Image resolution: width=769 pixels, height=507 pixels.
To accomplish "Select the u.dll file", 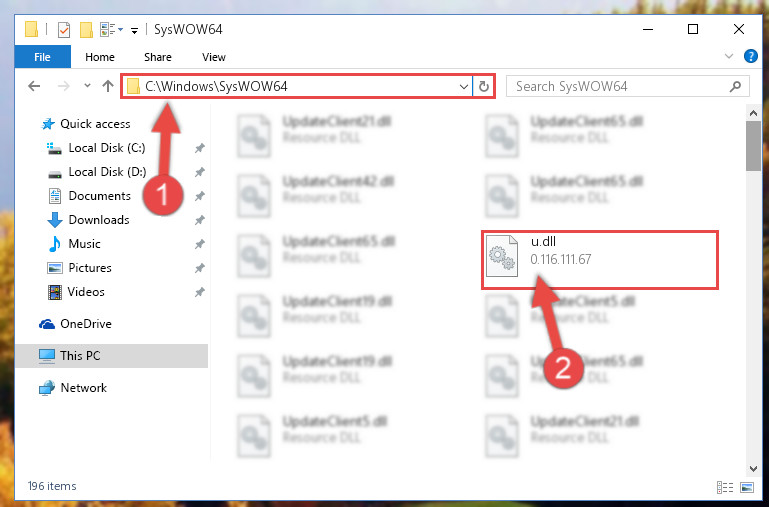I will coord(599,259).
